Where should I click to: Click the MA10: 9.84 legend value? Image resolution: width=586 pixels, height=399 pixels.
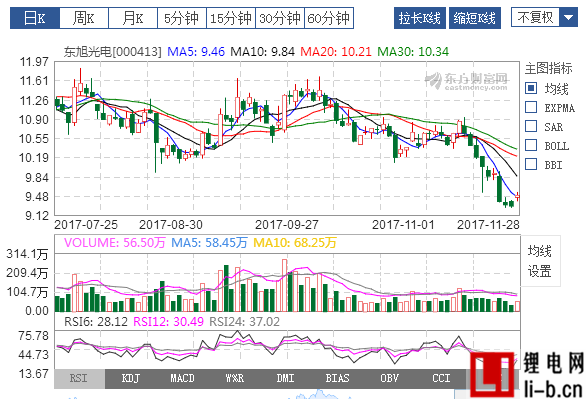[262, 51]
